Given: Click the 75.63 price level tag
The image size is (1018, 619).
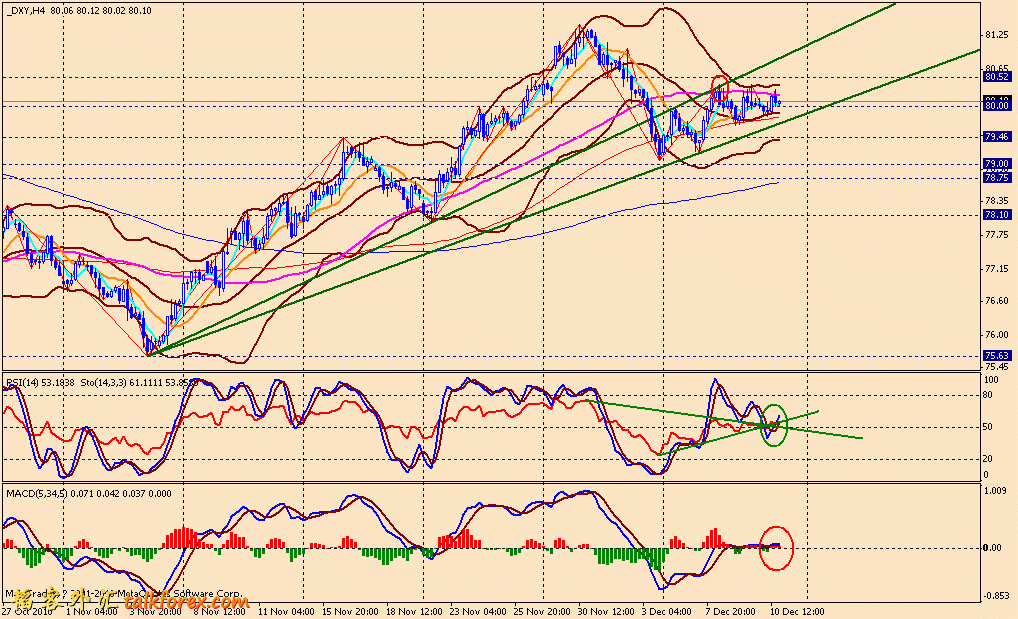Looking at the screenshot, I should [x=996, y=355].
